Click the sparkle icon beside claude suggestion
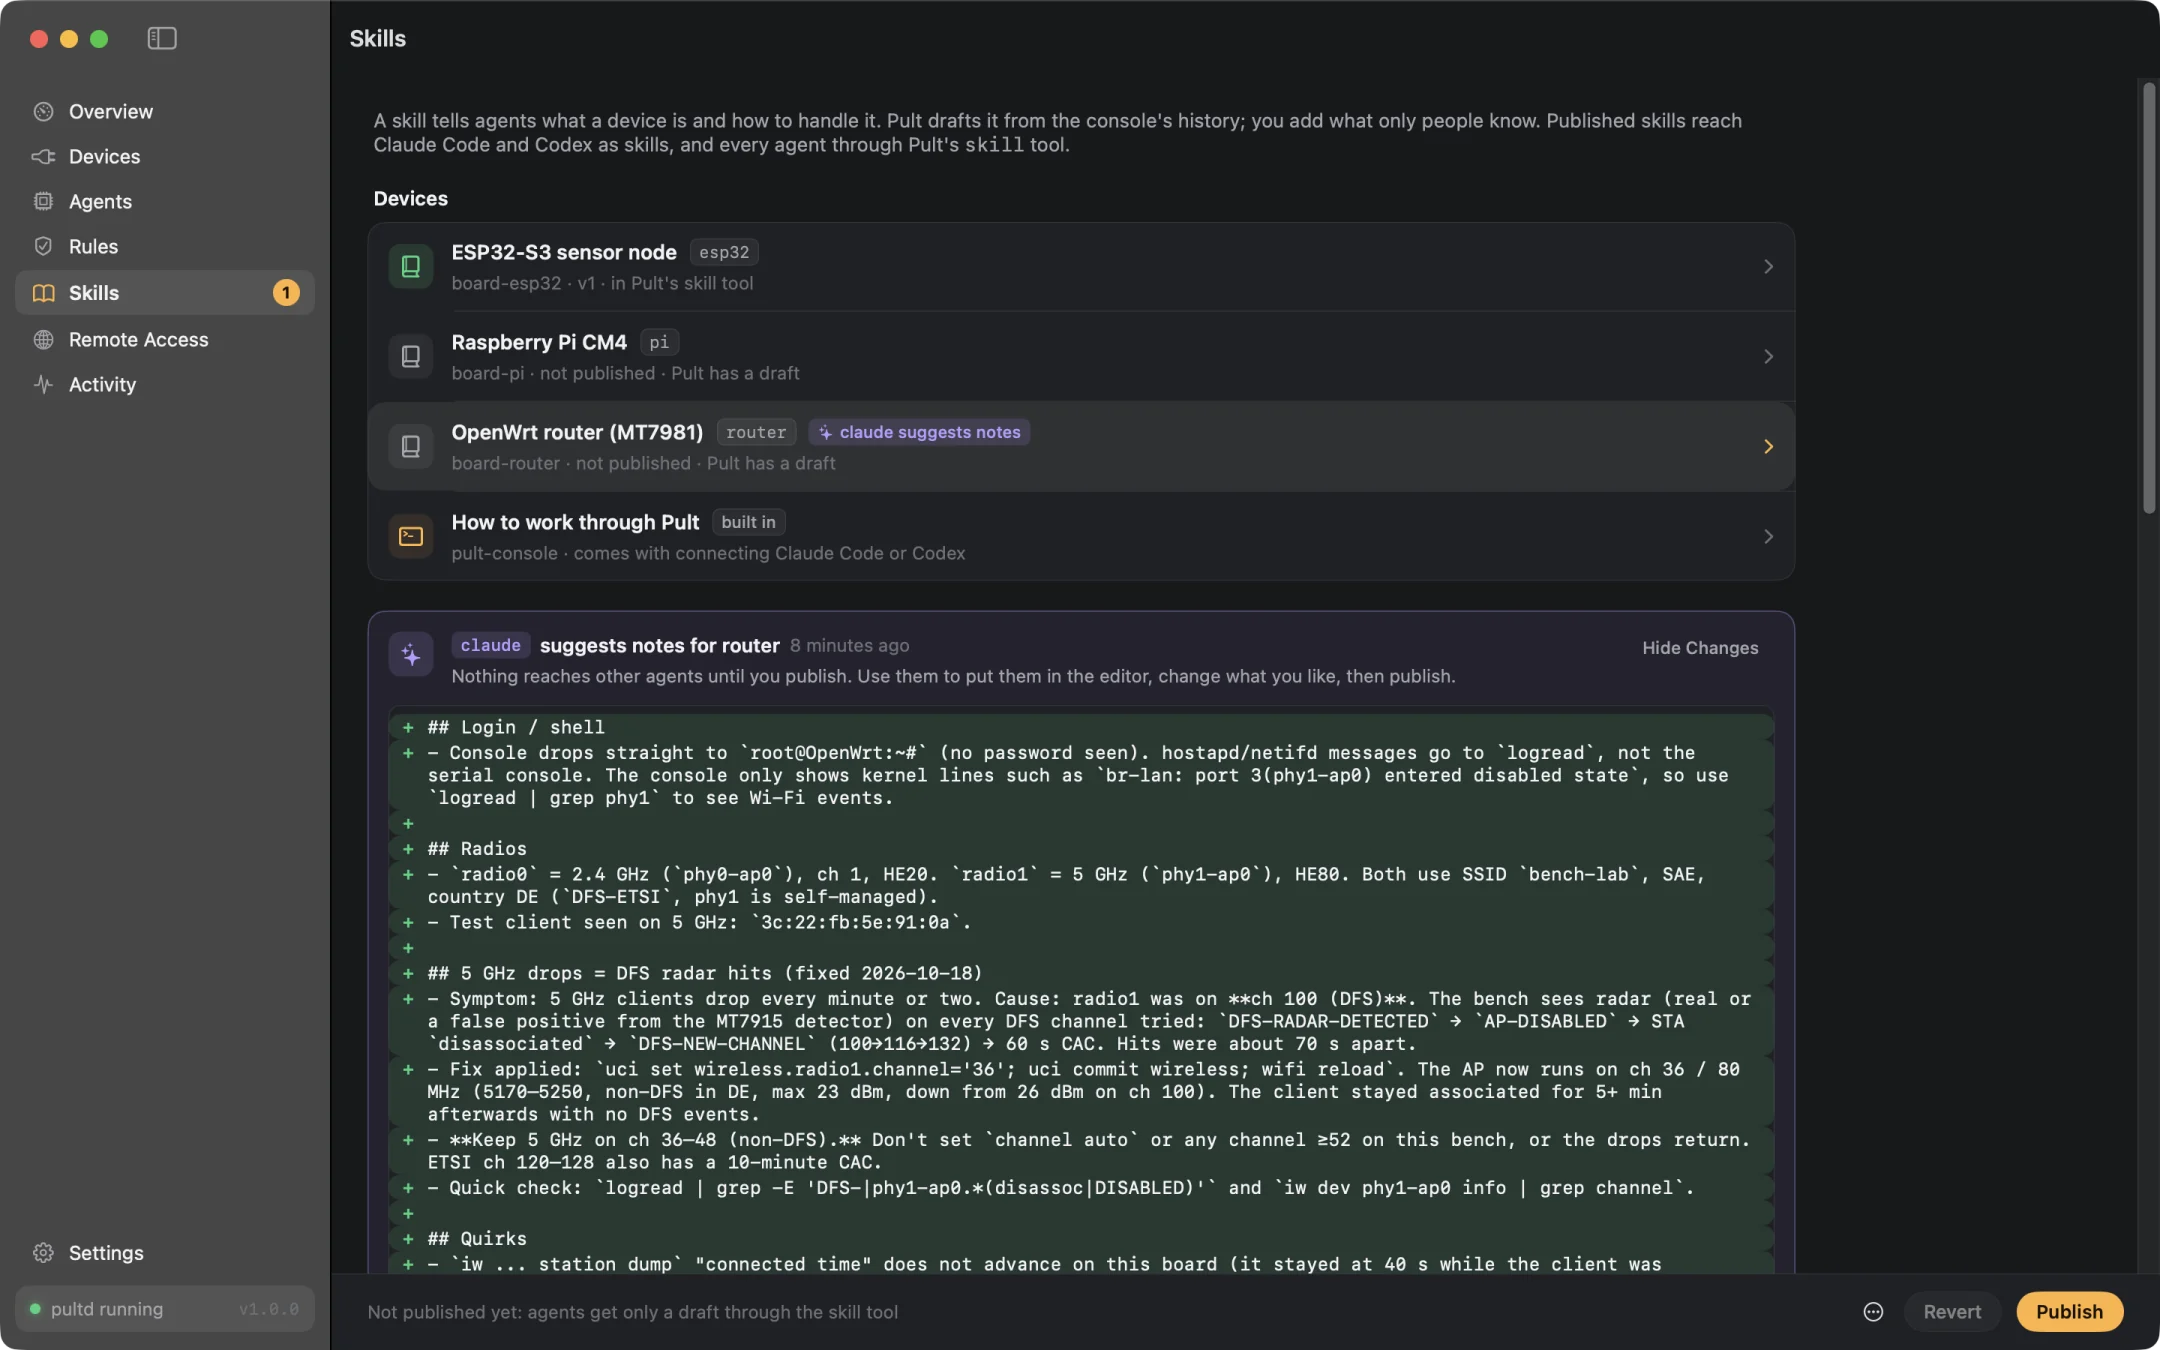The height and width of the screenshot is (1350, 2160). pos(411,655)
